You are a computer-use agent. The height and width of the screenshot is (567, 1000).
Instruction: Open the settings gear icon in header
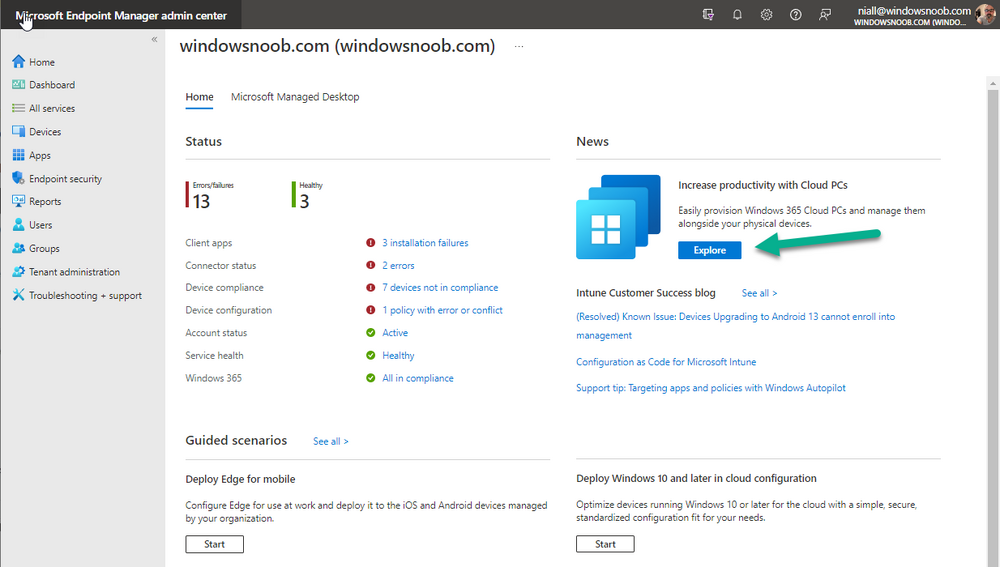767,14
